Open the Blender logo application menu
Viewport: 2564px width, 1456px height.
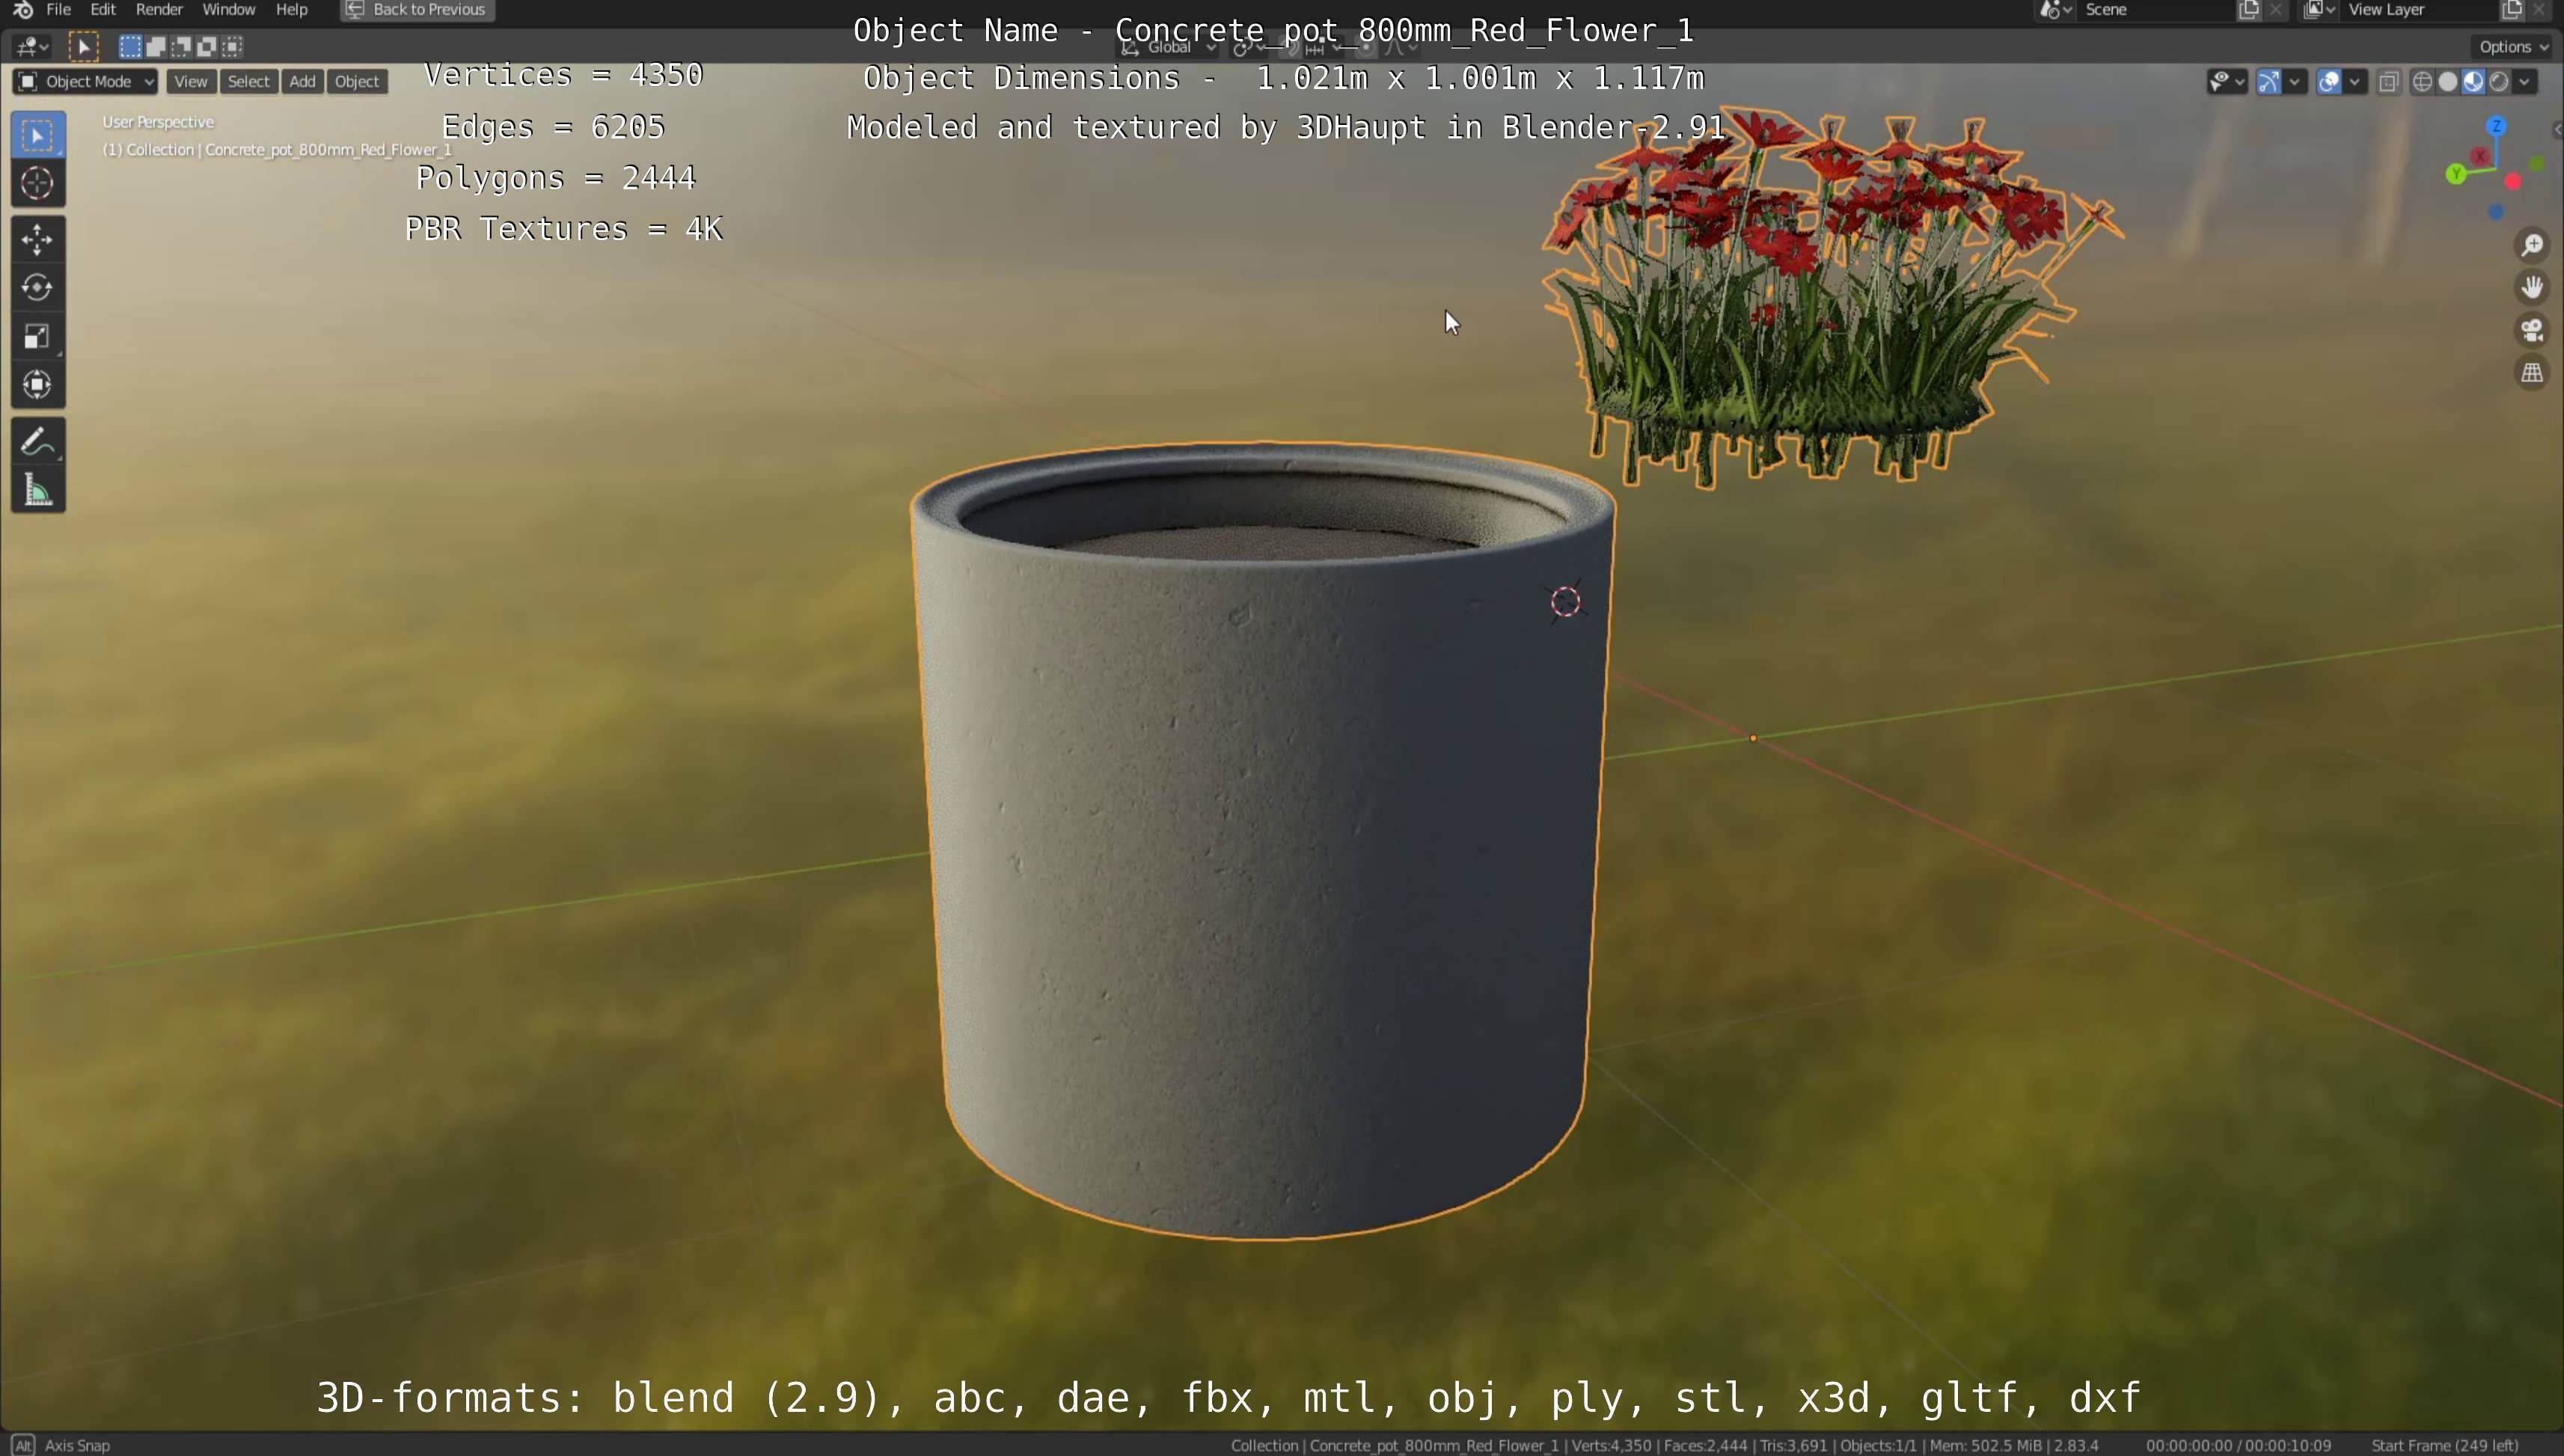[23, 10]
